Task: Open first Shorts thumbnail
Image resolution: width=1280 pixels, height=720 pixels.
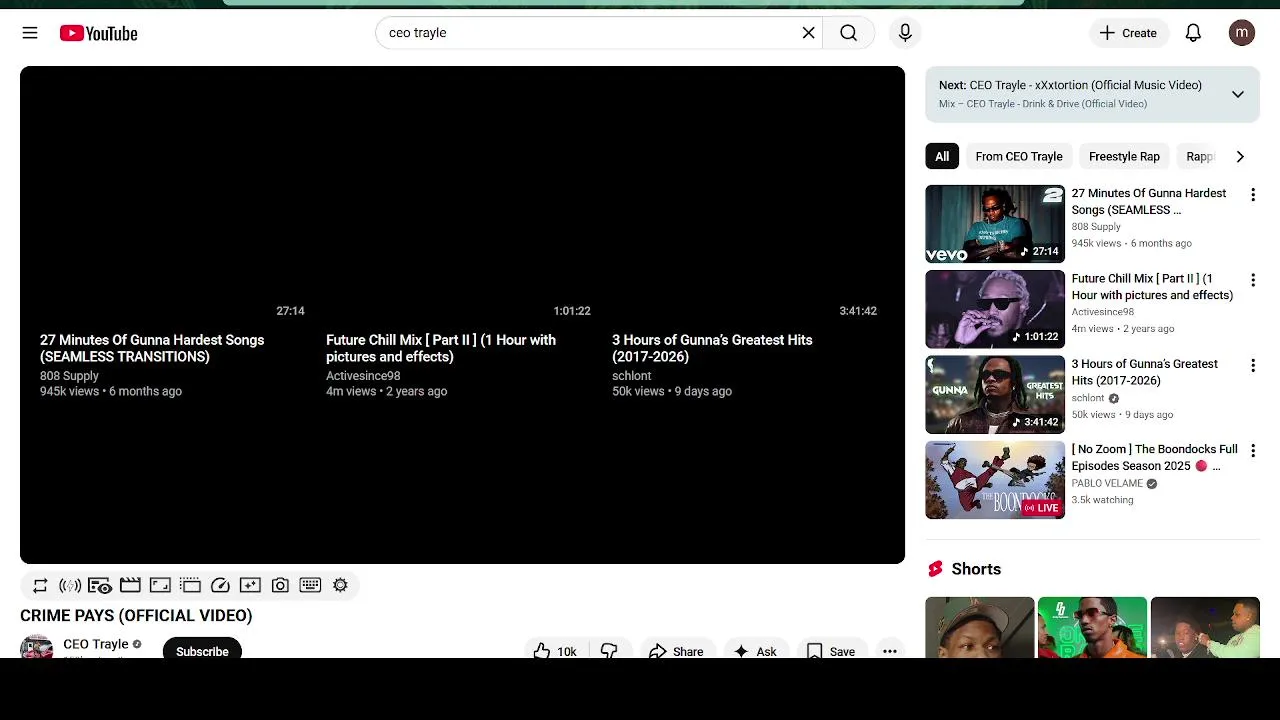Action: [979, 627]
